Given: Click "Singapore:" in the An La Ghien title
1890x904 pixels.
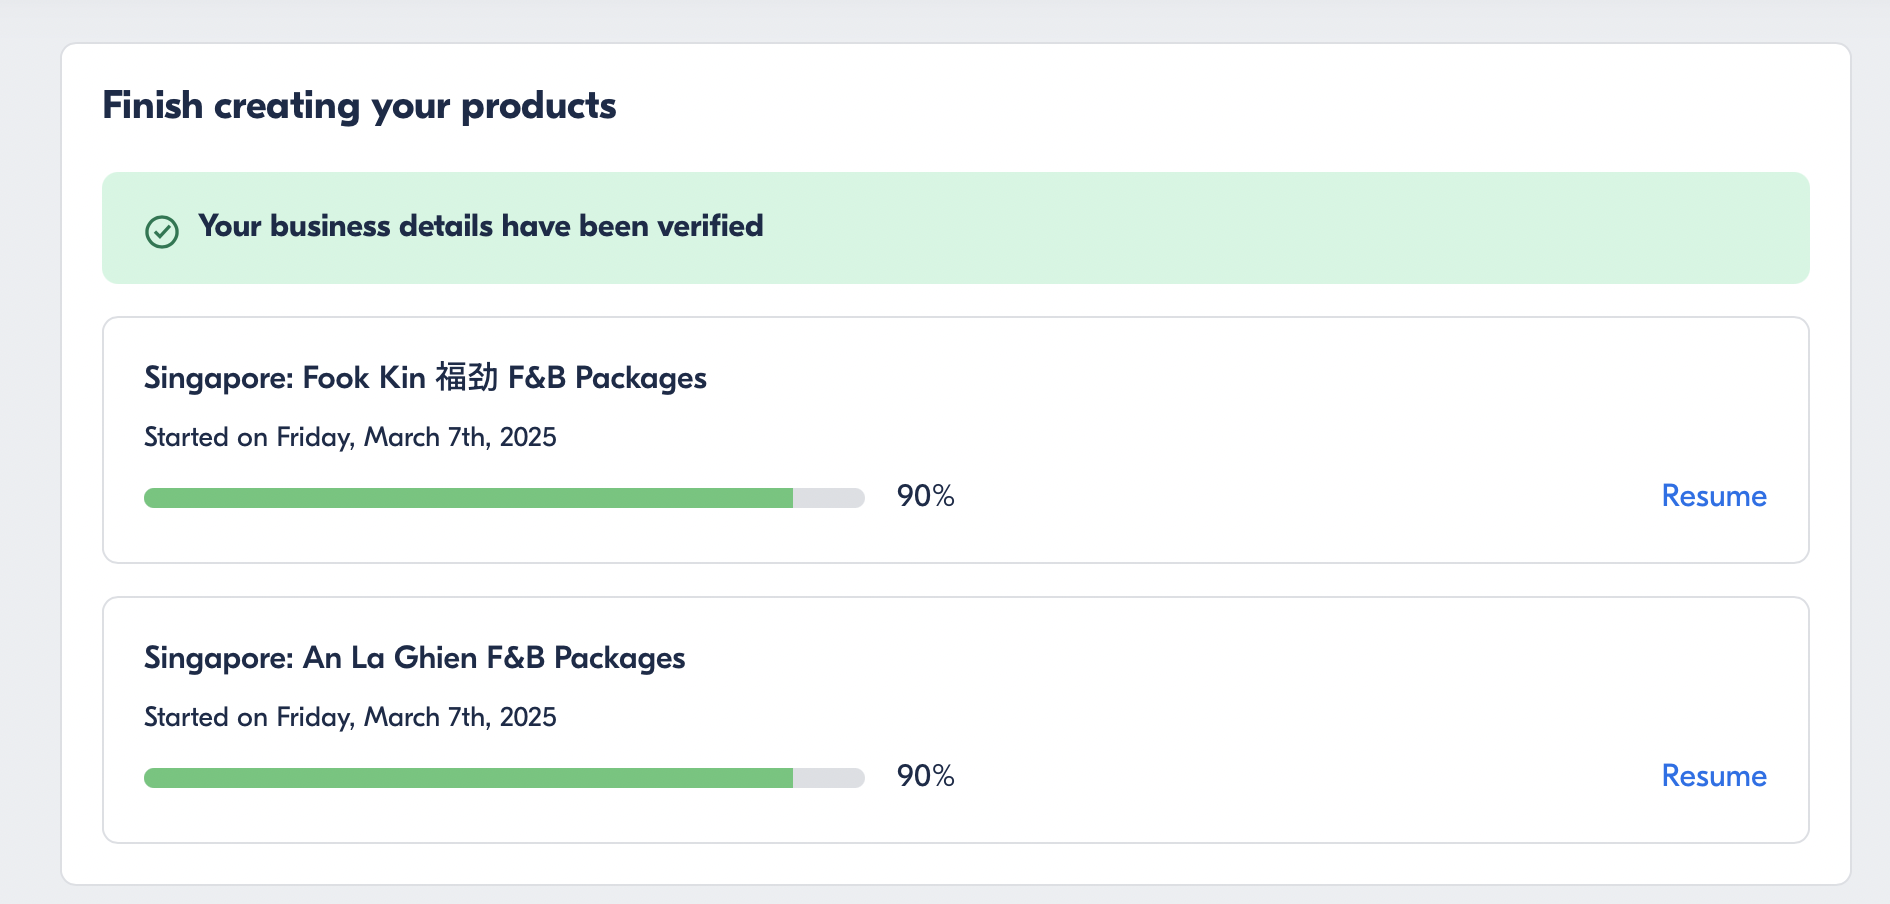Looking at the screenshot, I should point(218,658).
